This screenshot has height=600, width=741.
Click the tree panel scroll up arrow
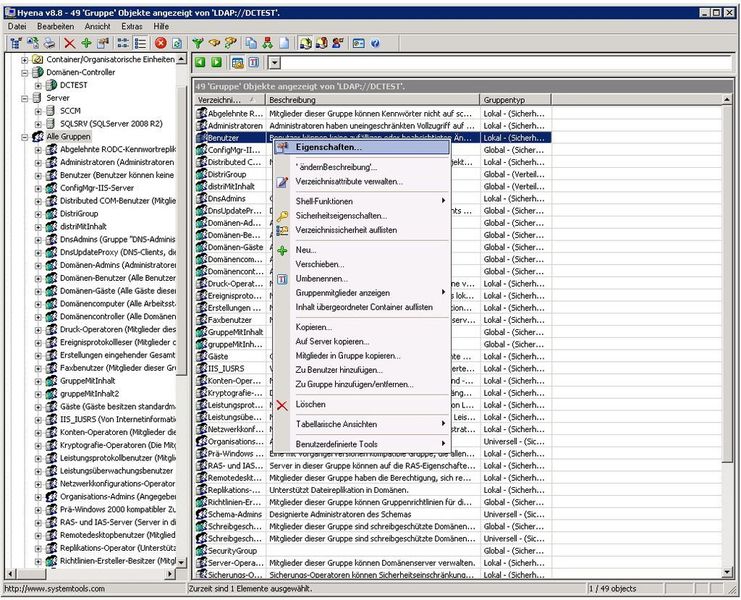pyautogui.click(x=181, y=59)
